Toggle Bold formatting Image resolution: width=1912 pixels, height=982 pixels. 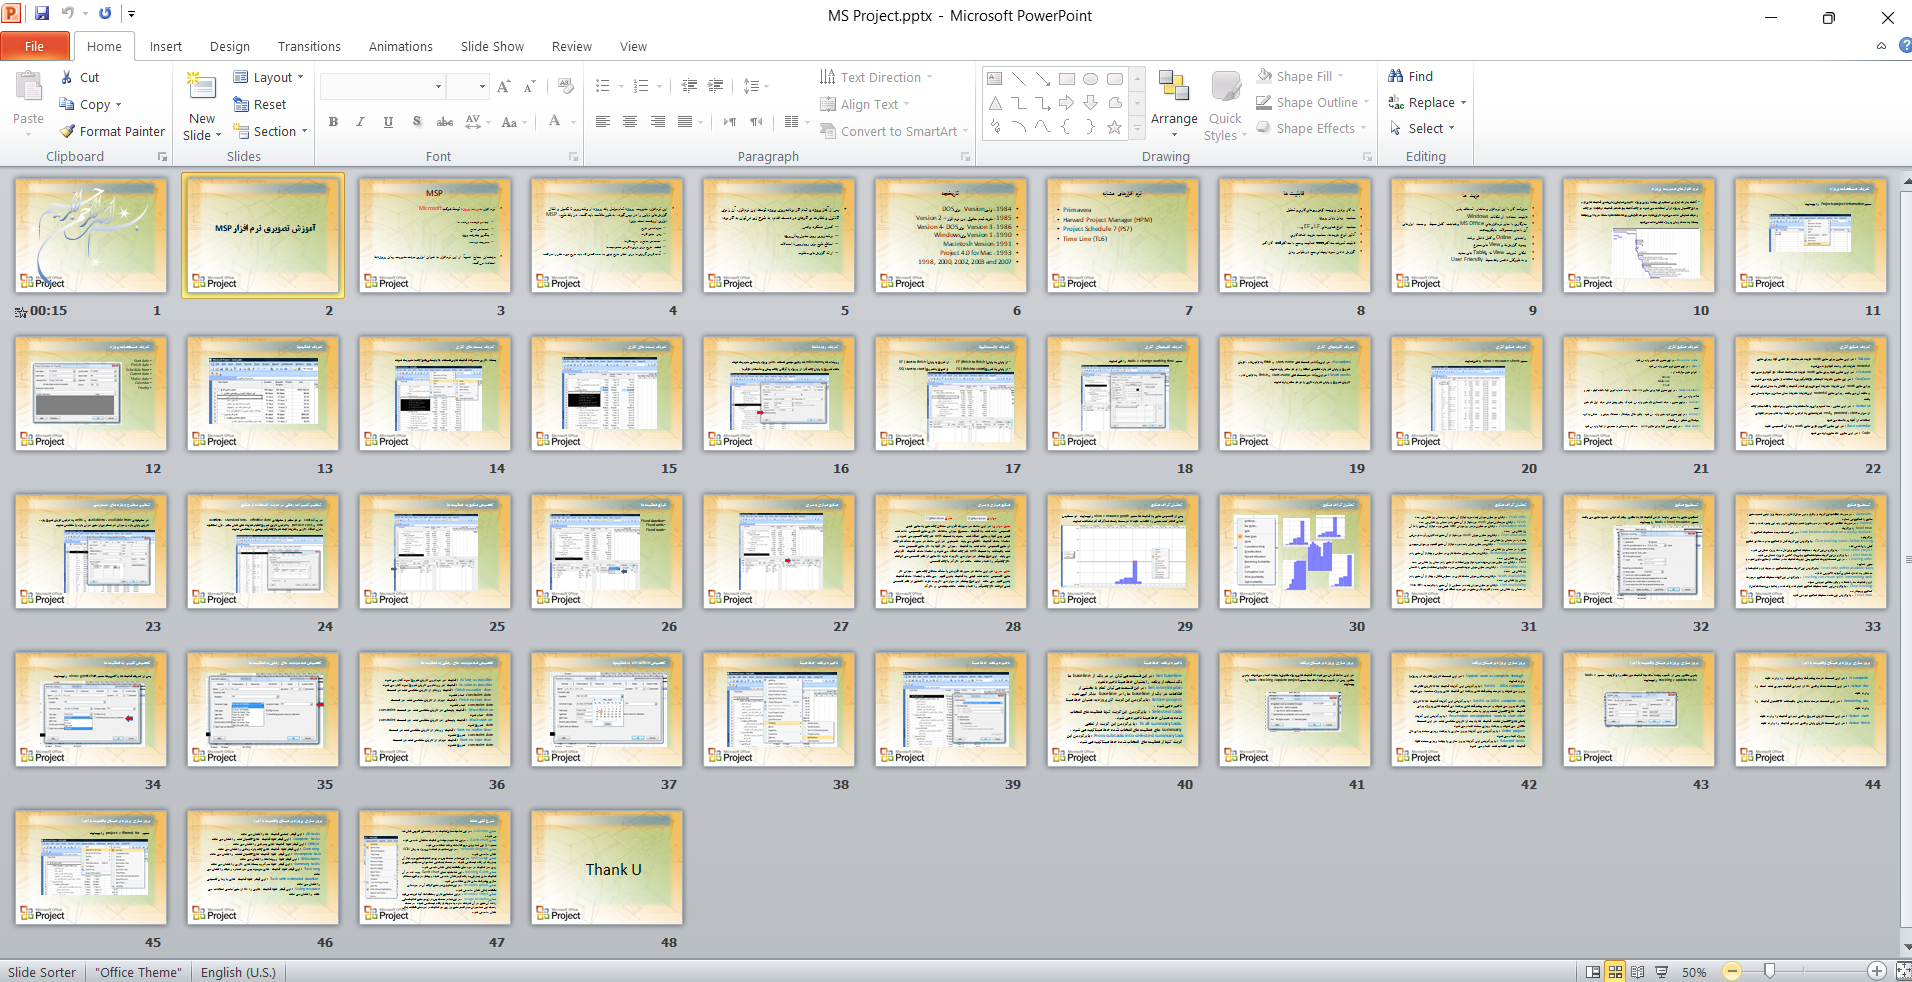click(x=334, y=122)
